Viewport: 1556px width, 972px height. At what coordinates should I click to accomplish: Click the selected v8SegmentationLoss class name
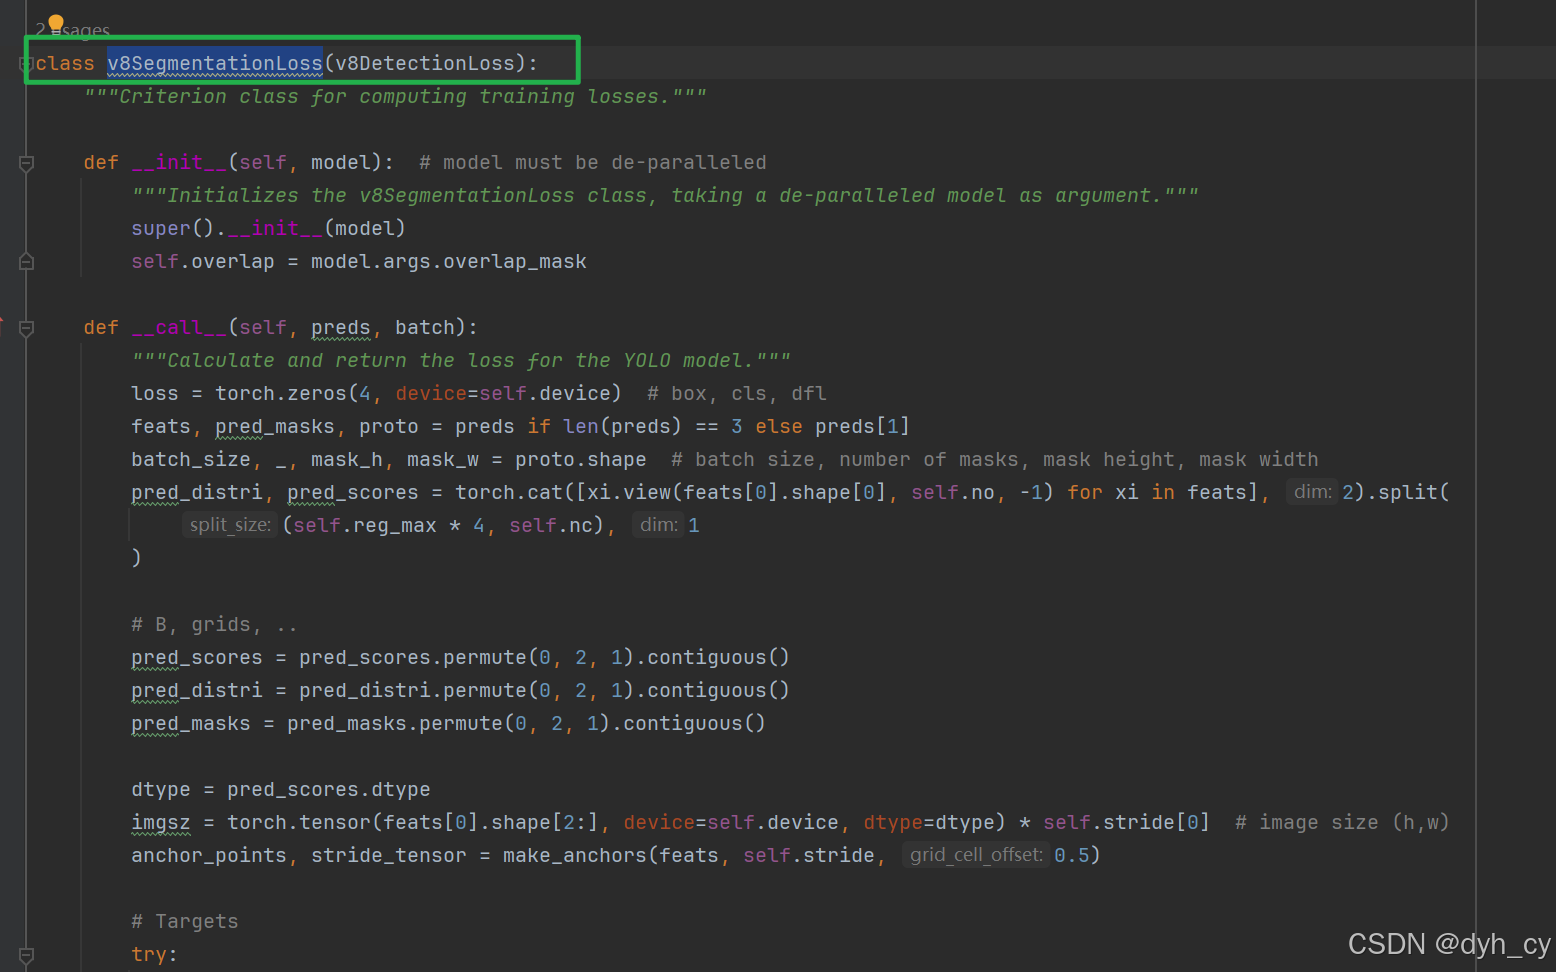click(214, 62)
